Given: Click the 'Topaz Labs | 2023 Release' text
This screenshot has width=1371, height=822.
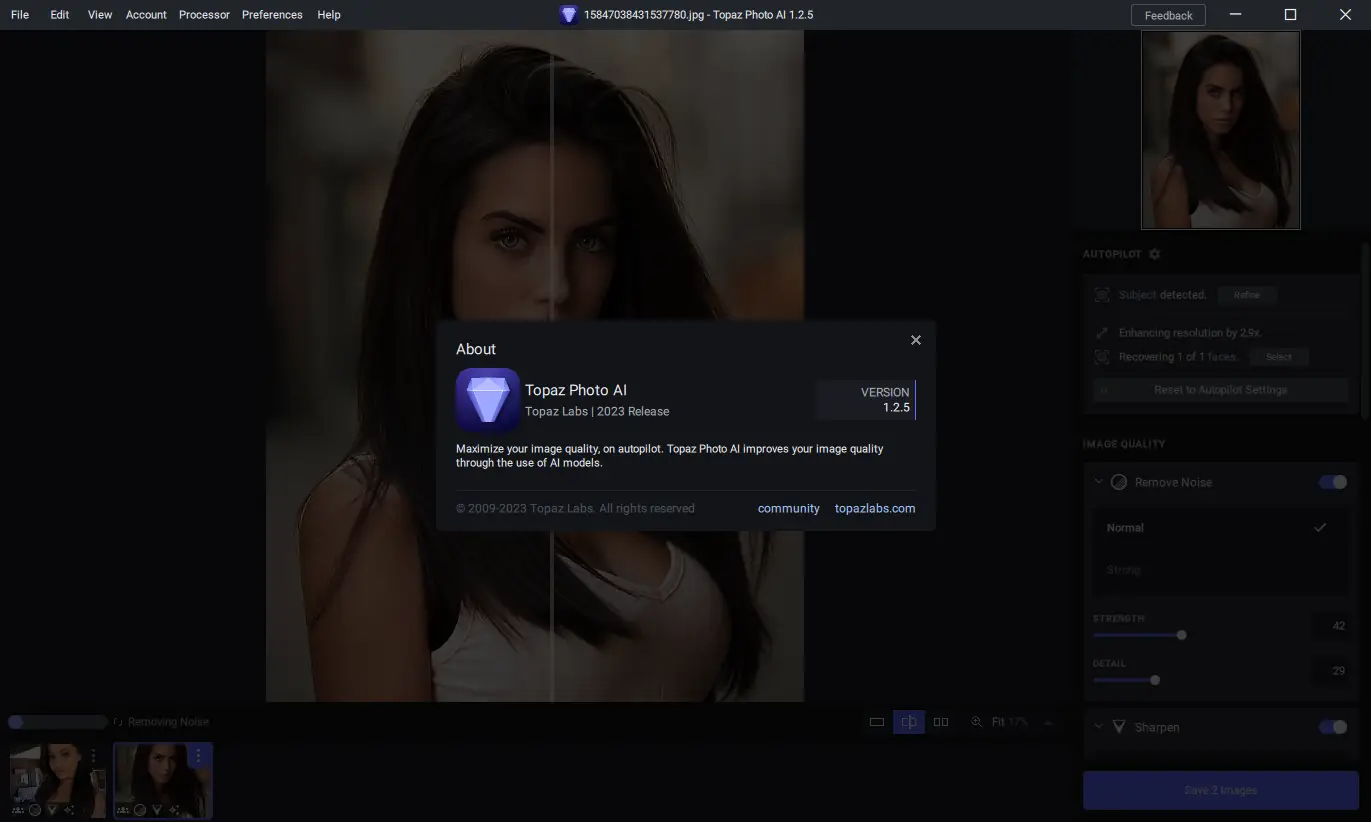Looking at the screenshot, I should point(597,411).
